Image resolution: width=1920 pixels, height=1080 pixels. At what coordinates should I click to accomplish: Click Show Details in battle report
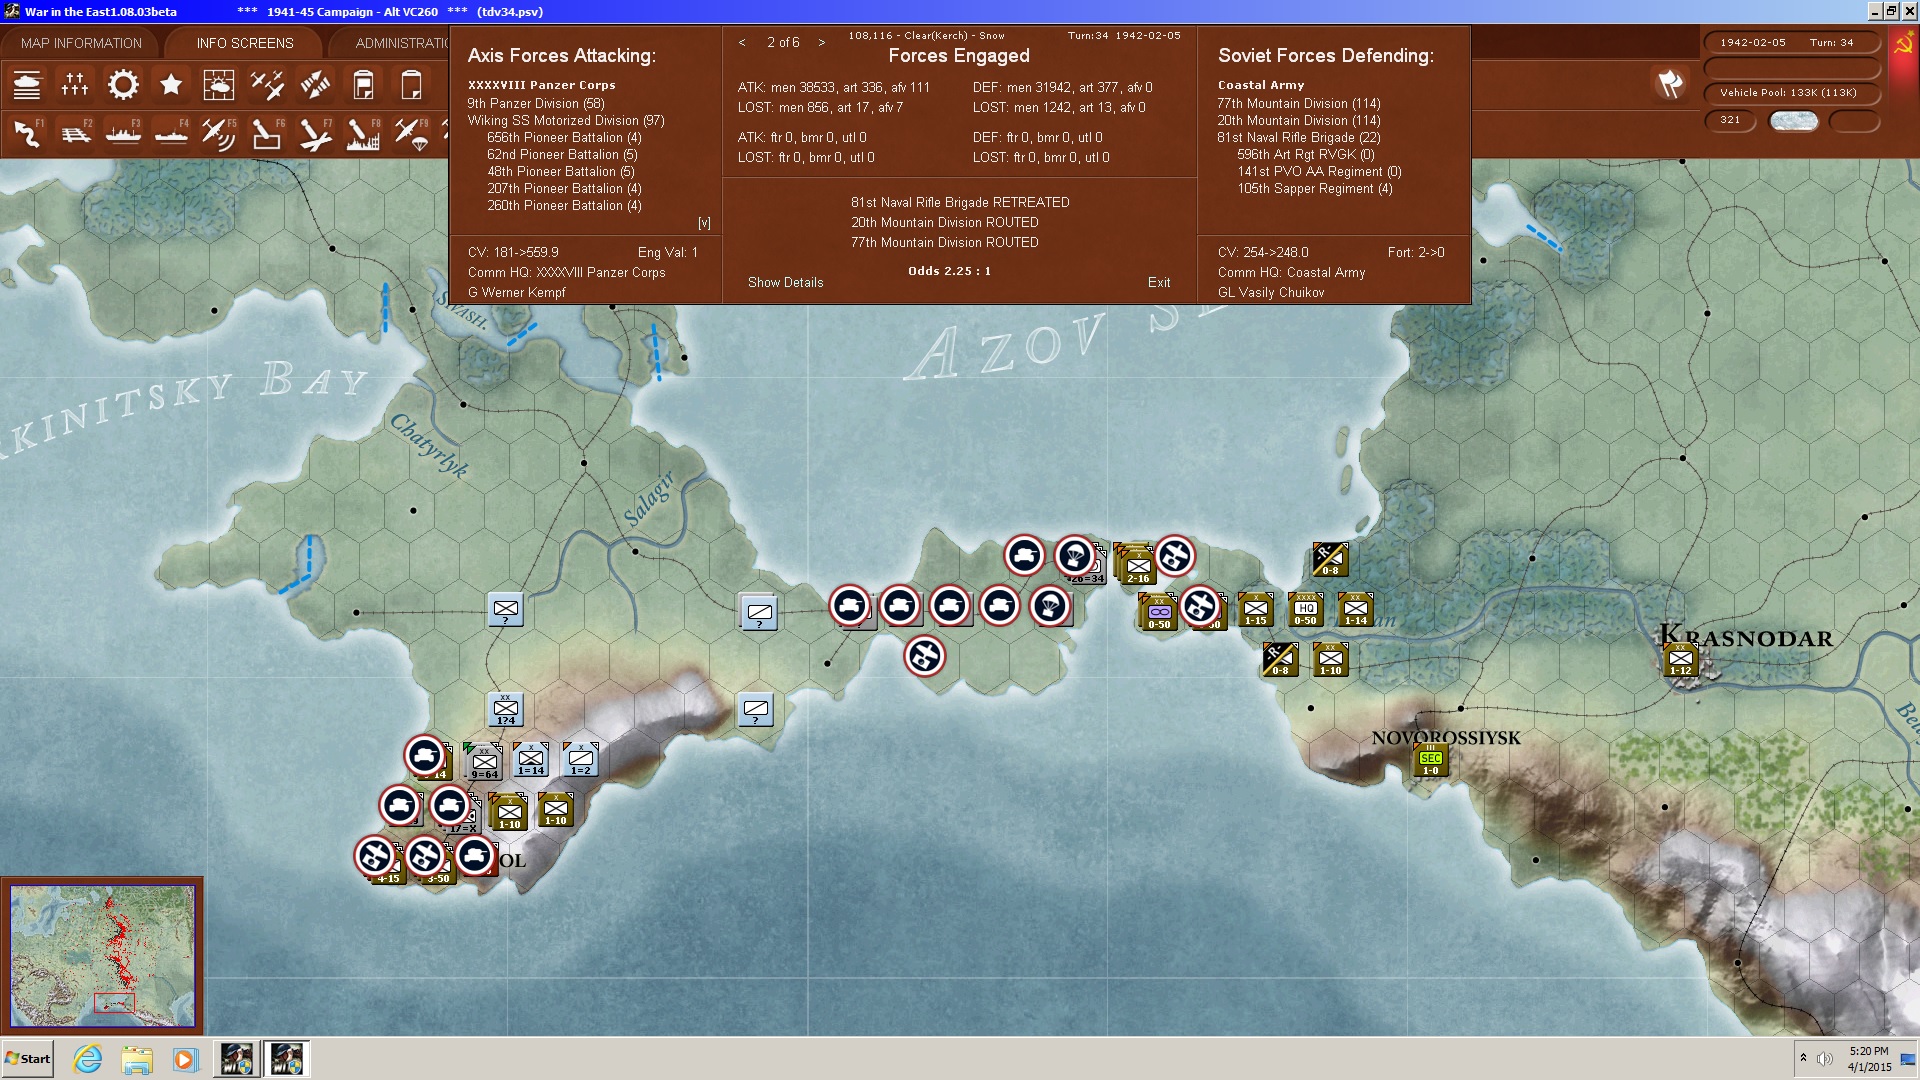coord(786,282)
